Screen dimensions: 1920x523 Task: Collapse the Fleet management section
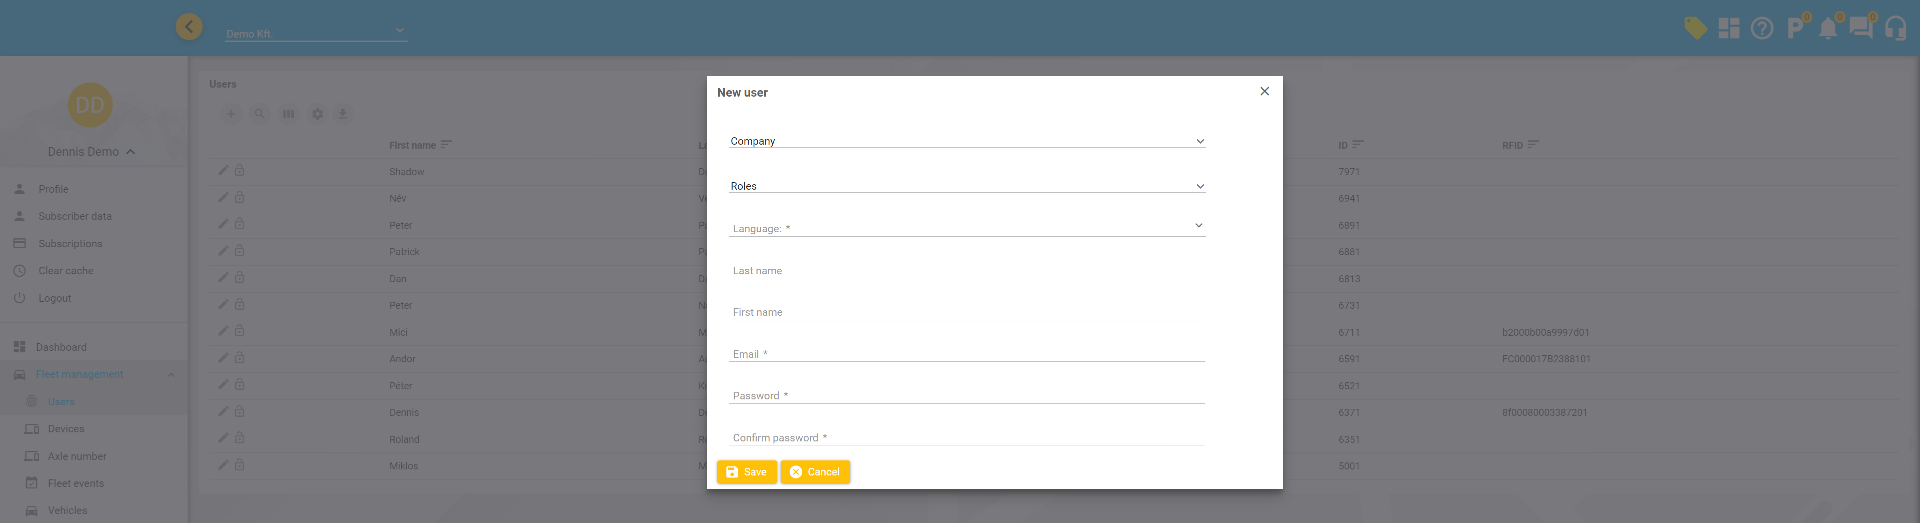[171, 375]
